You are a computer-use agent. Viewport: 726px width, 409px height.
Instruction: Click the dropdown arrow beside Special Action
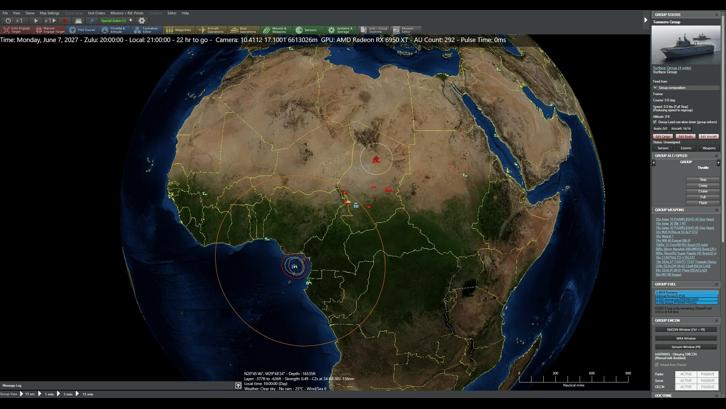(131, 20)
